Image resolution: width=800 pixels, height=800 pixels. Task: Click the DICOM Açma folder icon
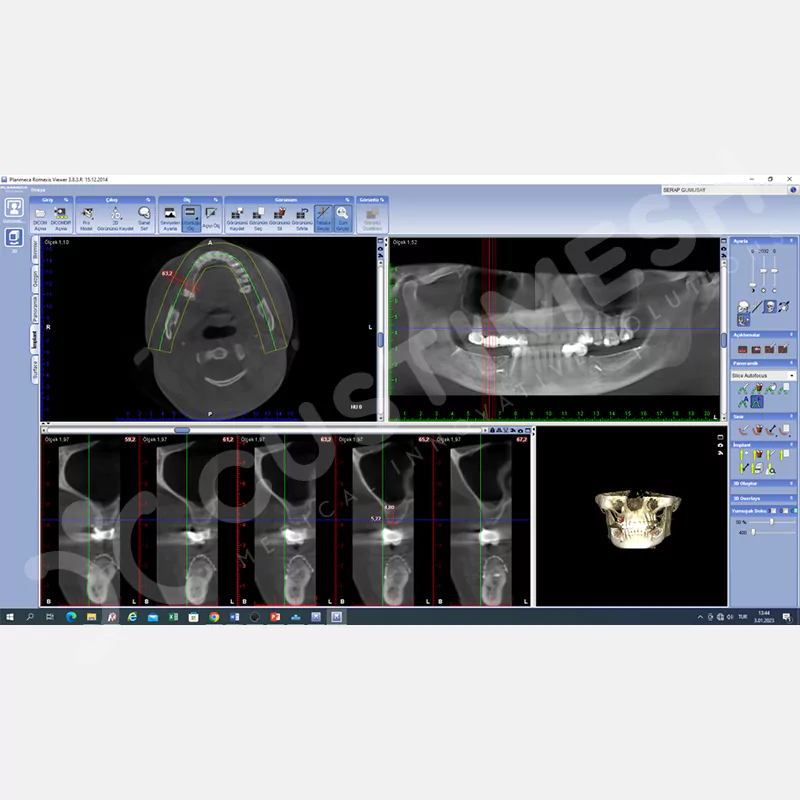click(x=41, y=214)
